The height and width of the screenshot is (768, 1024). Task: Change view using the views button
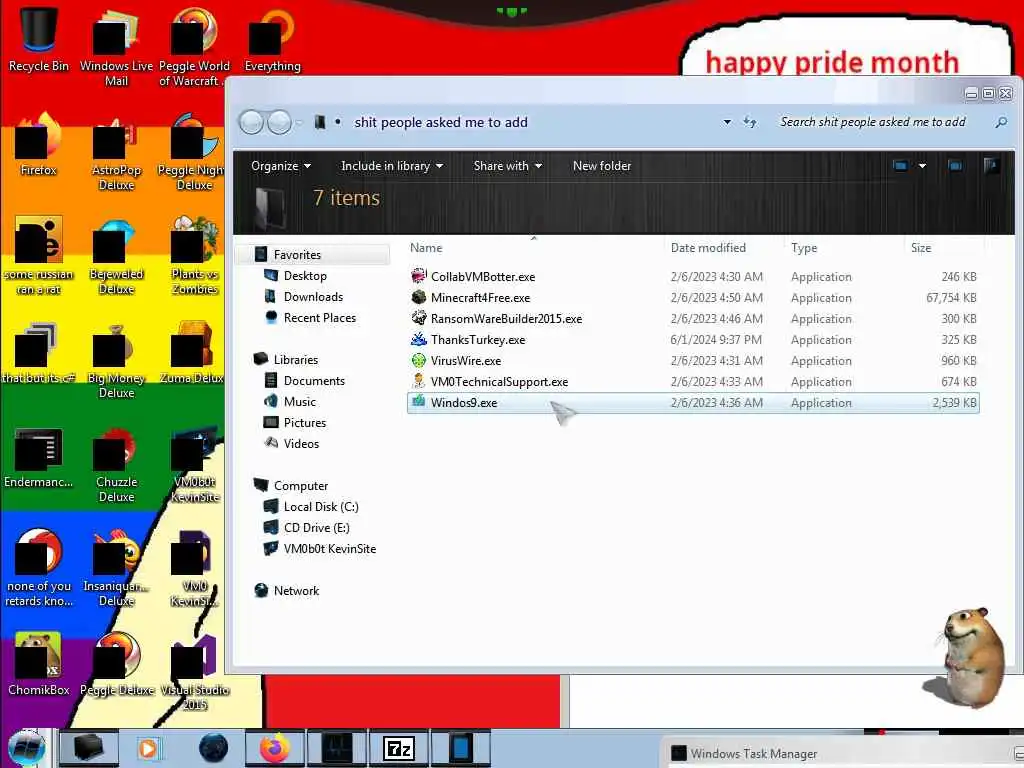[901, 166]
